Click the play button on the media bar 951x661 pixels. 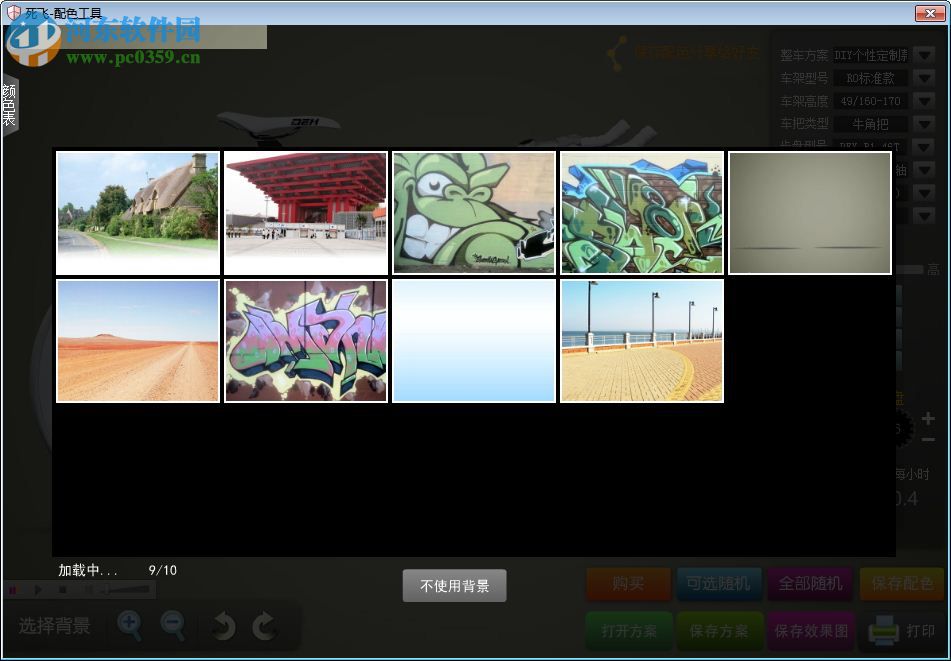click(x=38, y=589)
